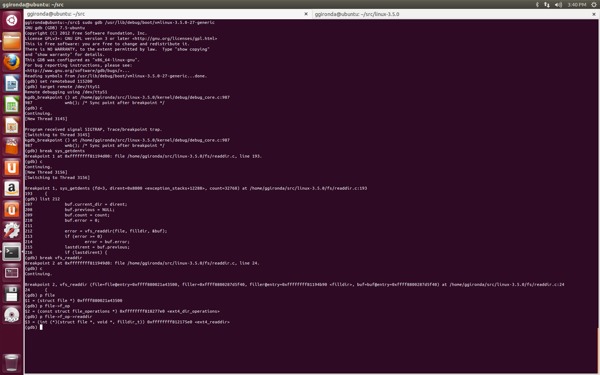Click the final empty (gdb) prompt cursor
Image resolution: width=600 pixels, height=375 pixels.
pos(41,327)
